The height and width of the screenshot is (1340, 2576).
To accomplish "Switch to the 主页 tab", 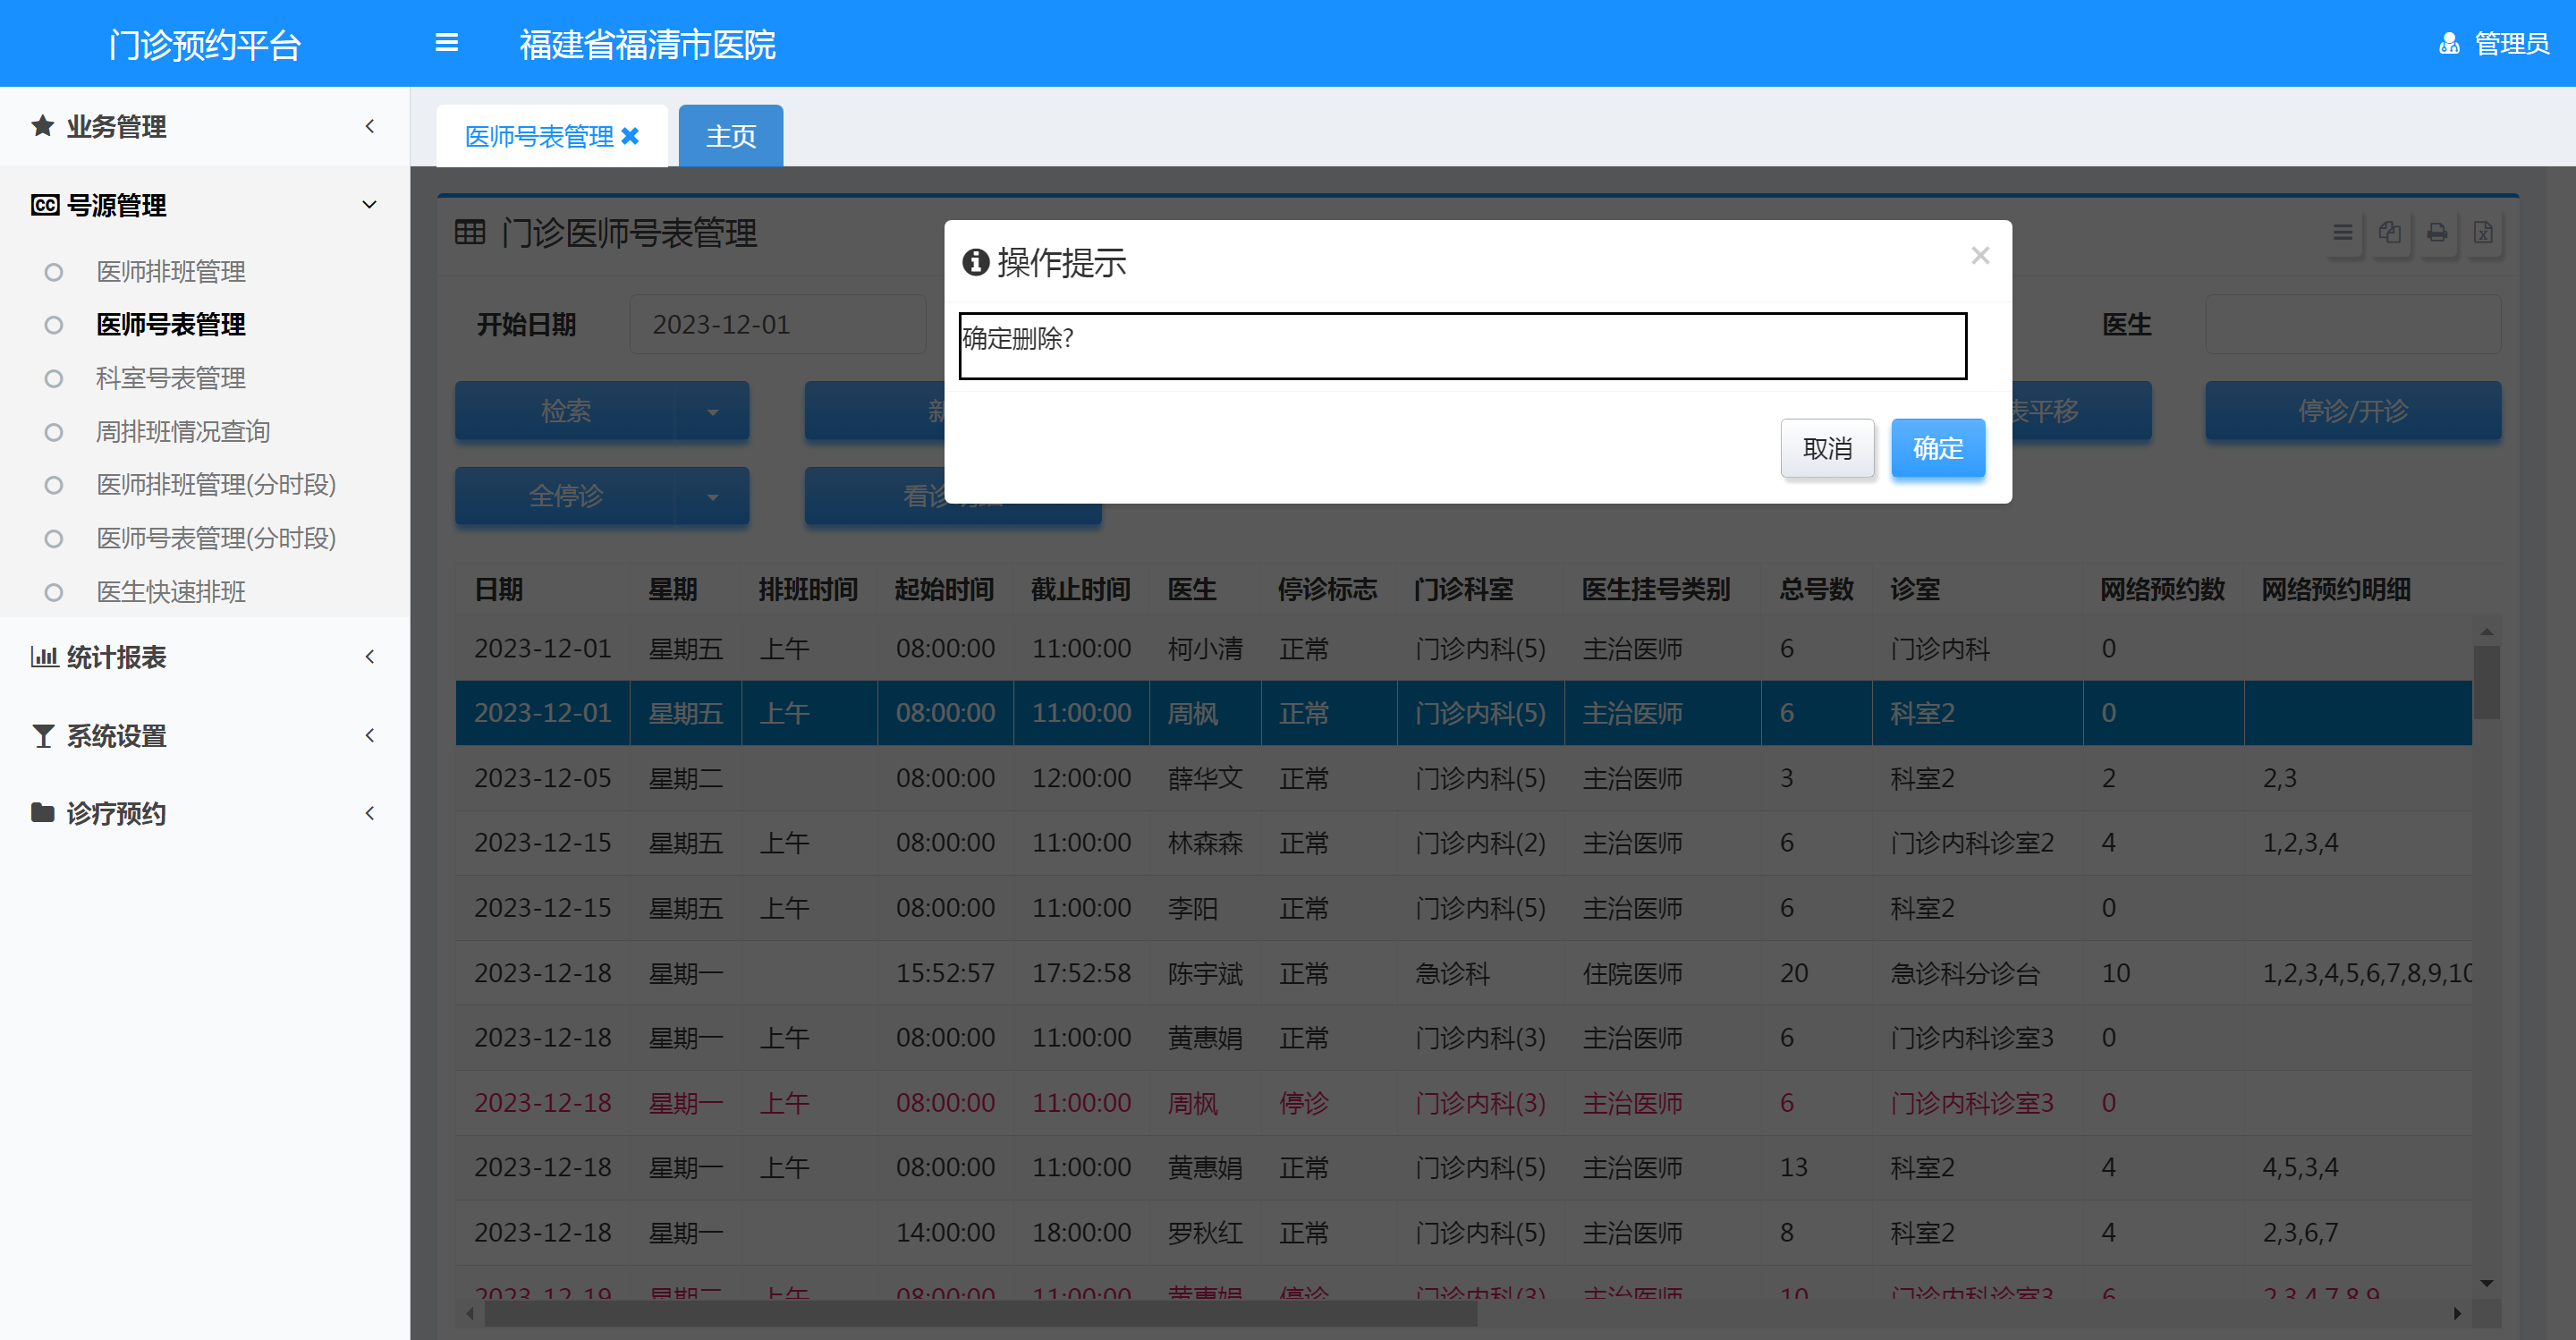I will tap(730, 136).
